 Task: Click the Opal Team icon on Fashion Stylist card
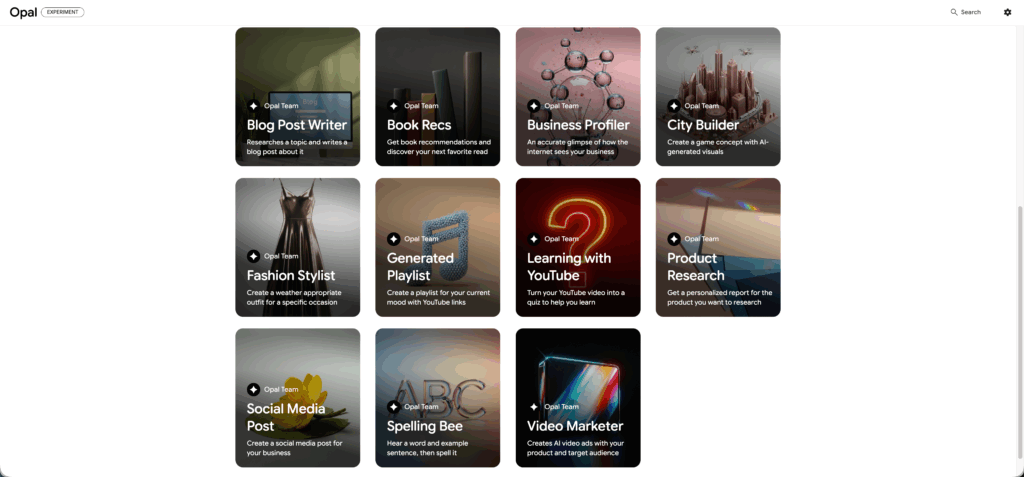click(x=253, y=256)
